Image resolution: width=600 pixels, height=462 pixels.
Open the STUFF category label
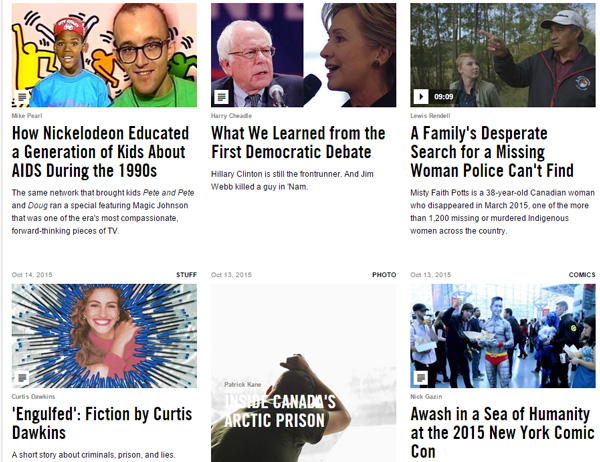pyautogui.click(x=186, y=275)
